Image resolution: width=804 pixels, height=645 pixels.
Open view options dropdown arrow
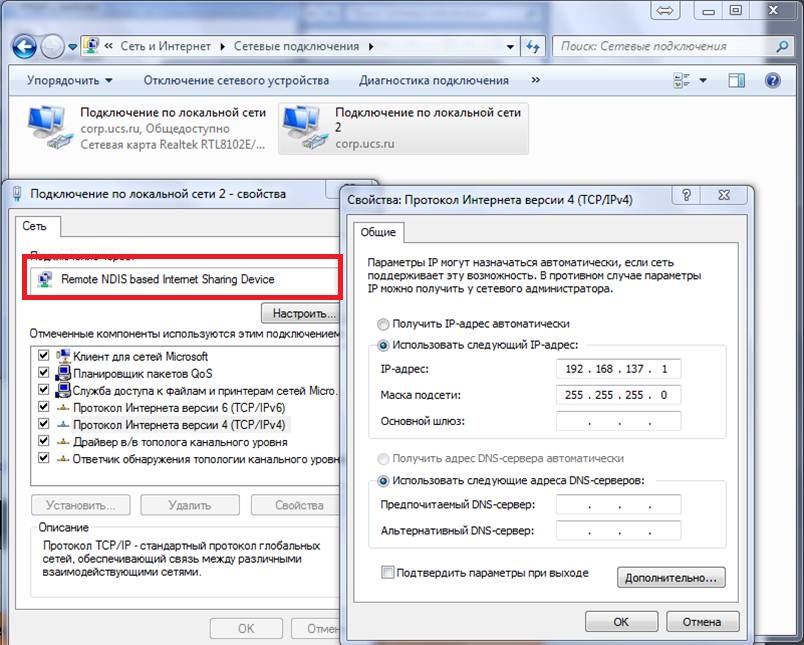point(703,80)
